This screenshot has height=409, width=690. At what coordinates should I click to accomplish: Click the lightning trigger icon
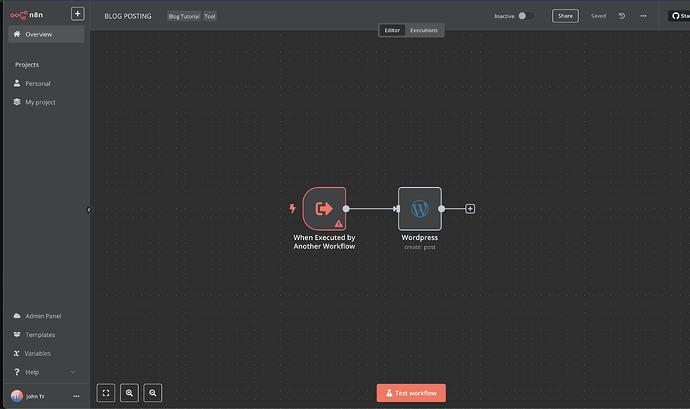click(292, 208)
